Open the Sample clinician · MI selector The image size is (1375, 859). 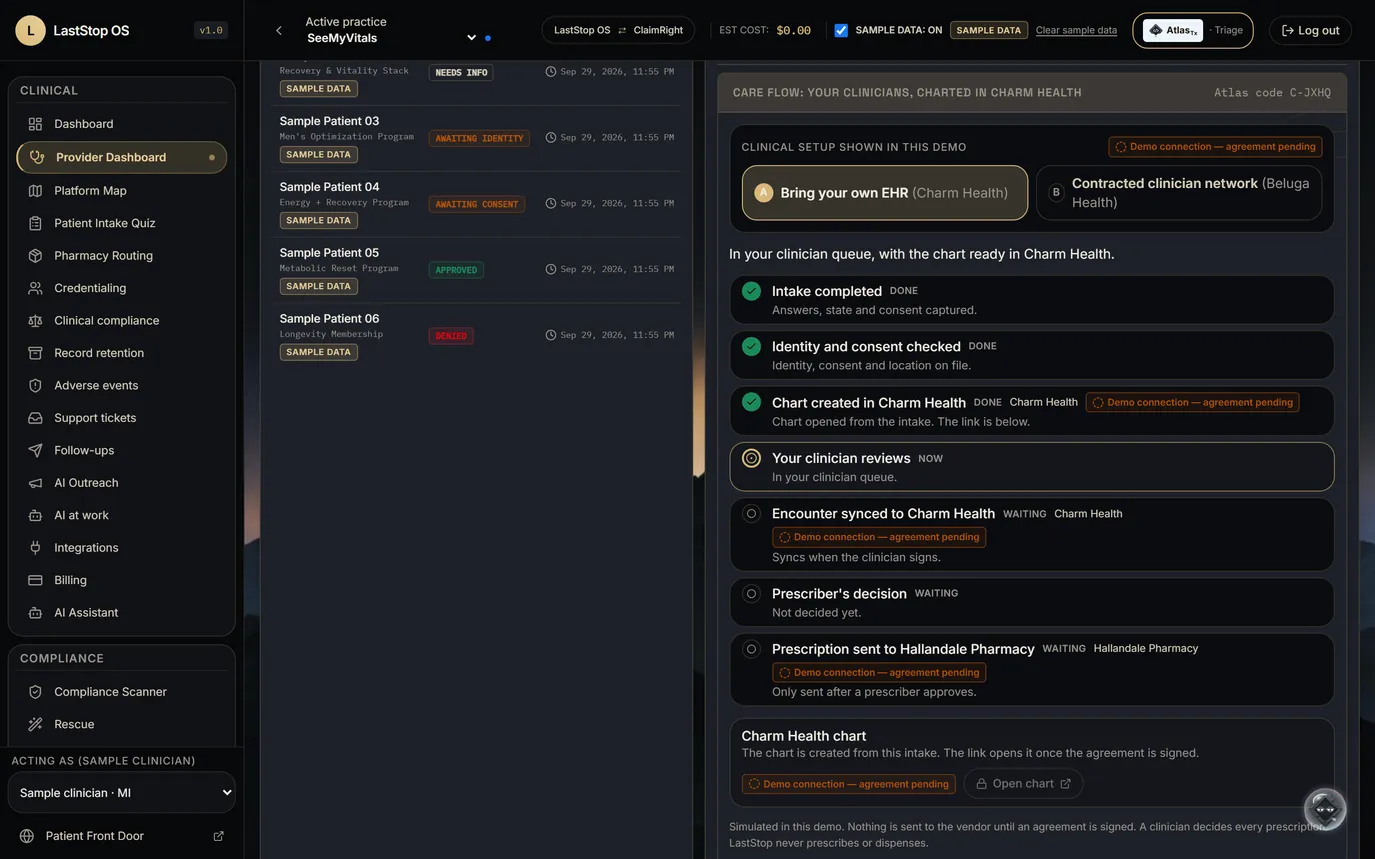coord(122,793)
